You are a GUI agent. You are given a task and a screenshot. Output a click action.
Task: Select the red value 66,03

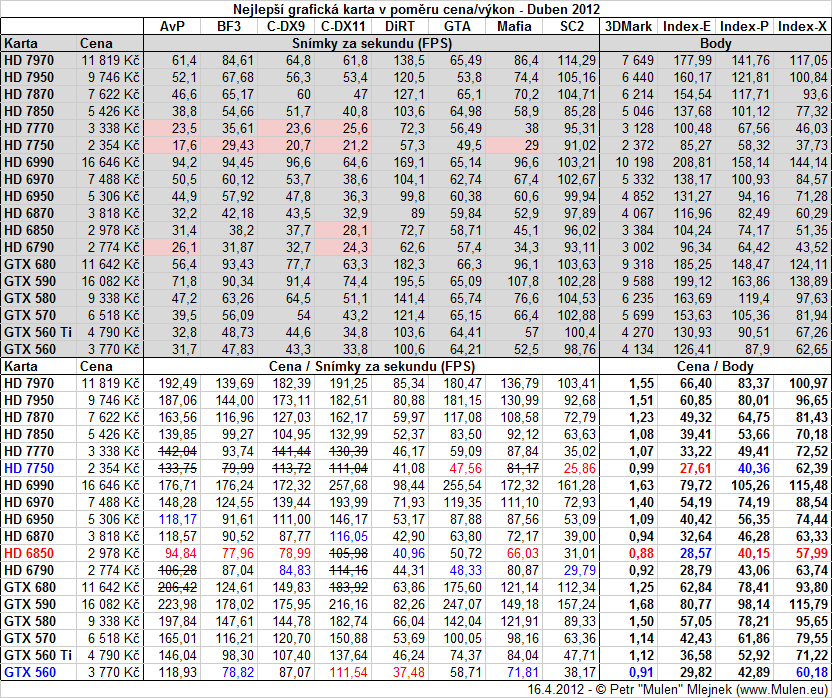[x=523, y=553]
